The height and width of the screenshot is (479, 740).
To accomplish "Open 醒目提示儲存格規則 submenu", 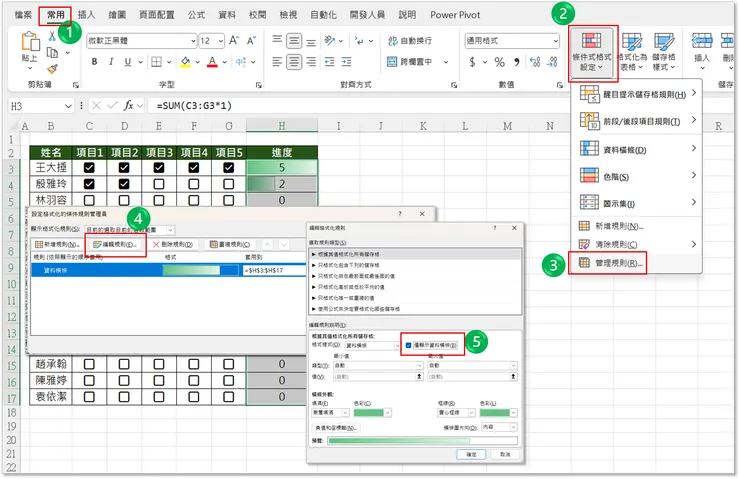I will pos(638,94).
